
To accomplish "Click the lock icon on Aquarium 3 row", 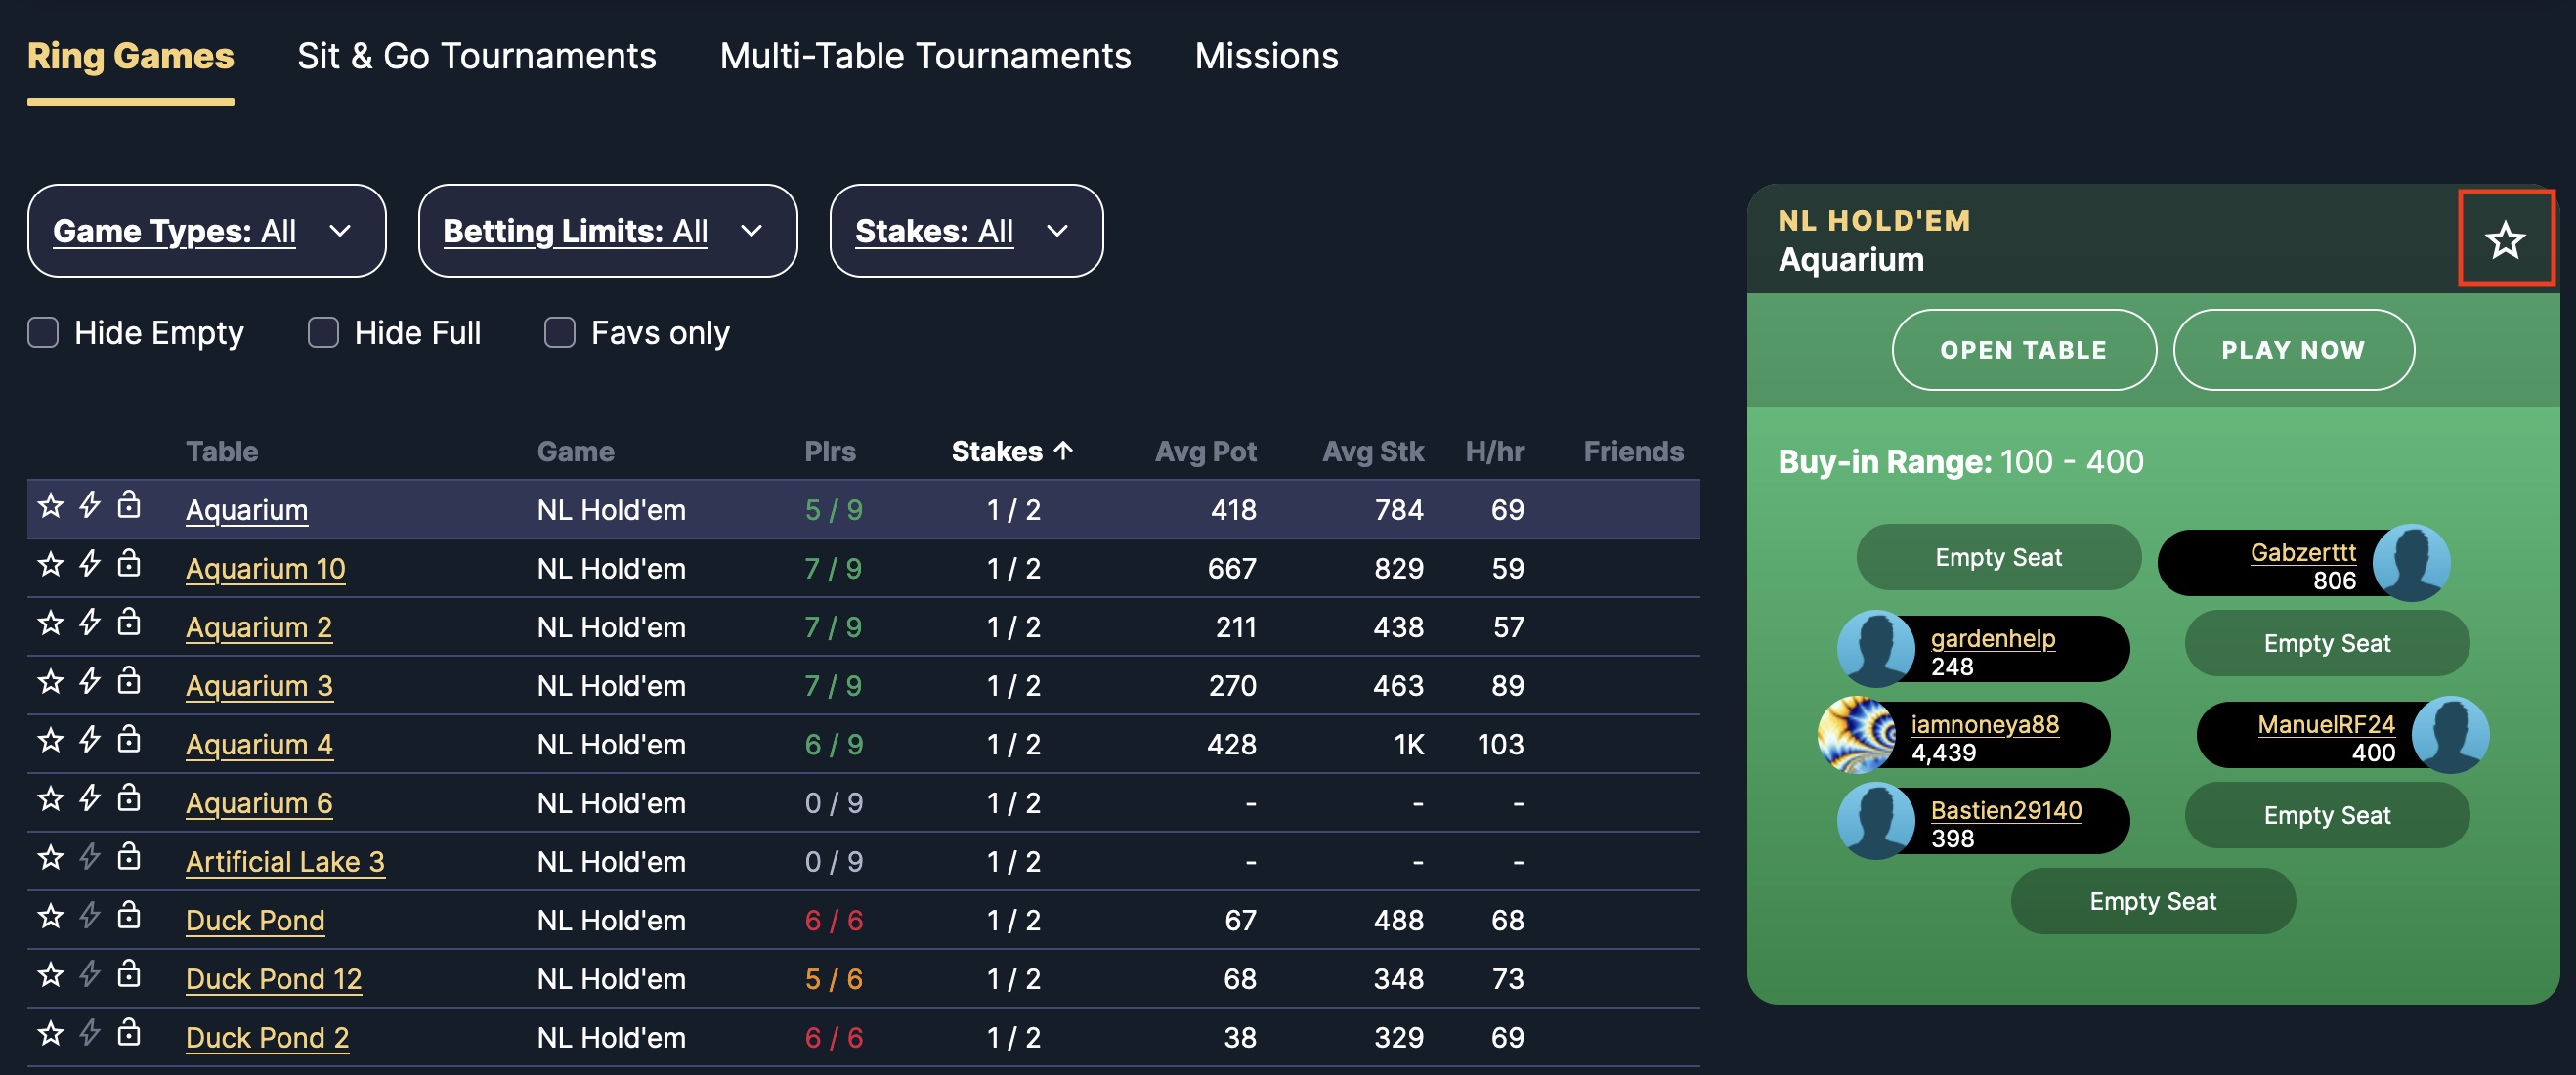I will point(129,681).
